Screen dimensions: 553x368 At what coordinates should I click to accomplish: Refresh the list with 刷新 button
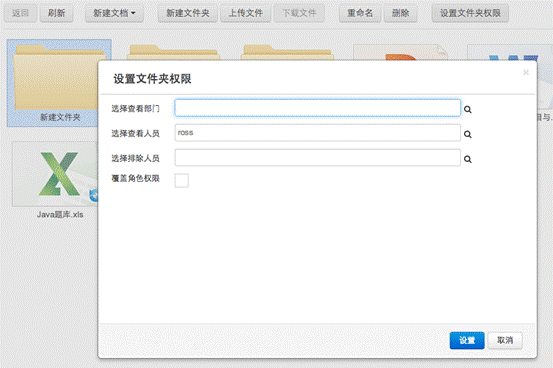(56, 13)
